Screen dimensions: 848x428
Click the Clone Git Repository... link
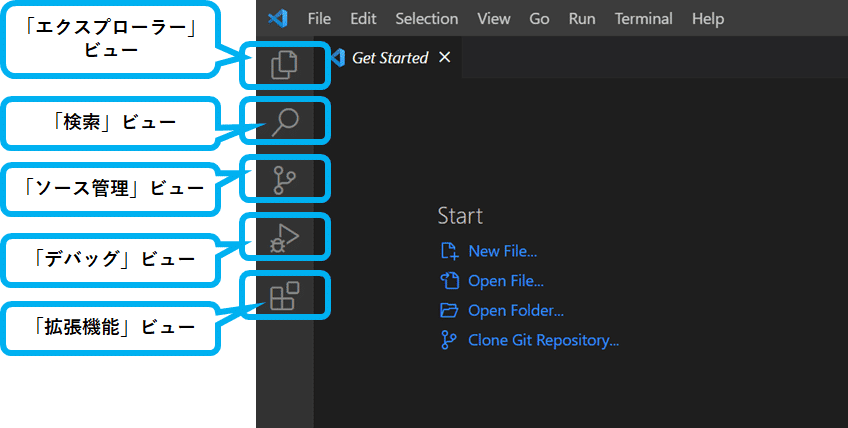(x=543, y=340)
